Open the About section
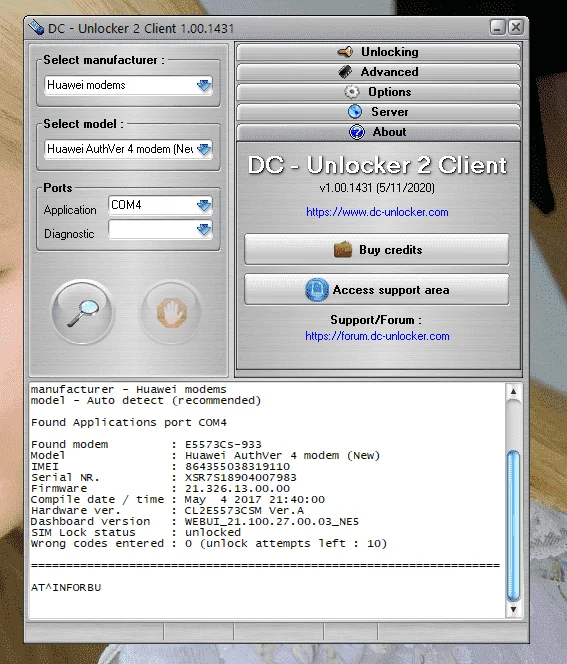Image resolution: width=567 pixels, height=664 pixels. pos(379,132)
